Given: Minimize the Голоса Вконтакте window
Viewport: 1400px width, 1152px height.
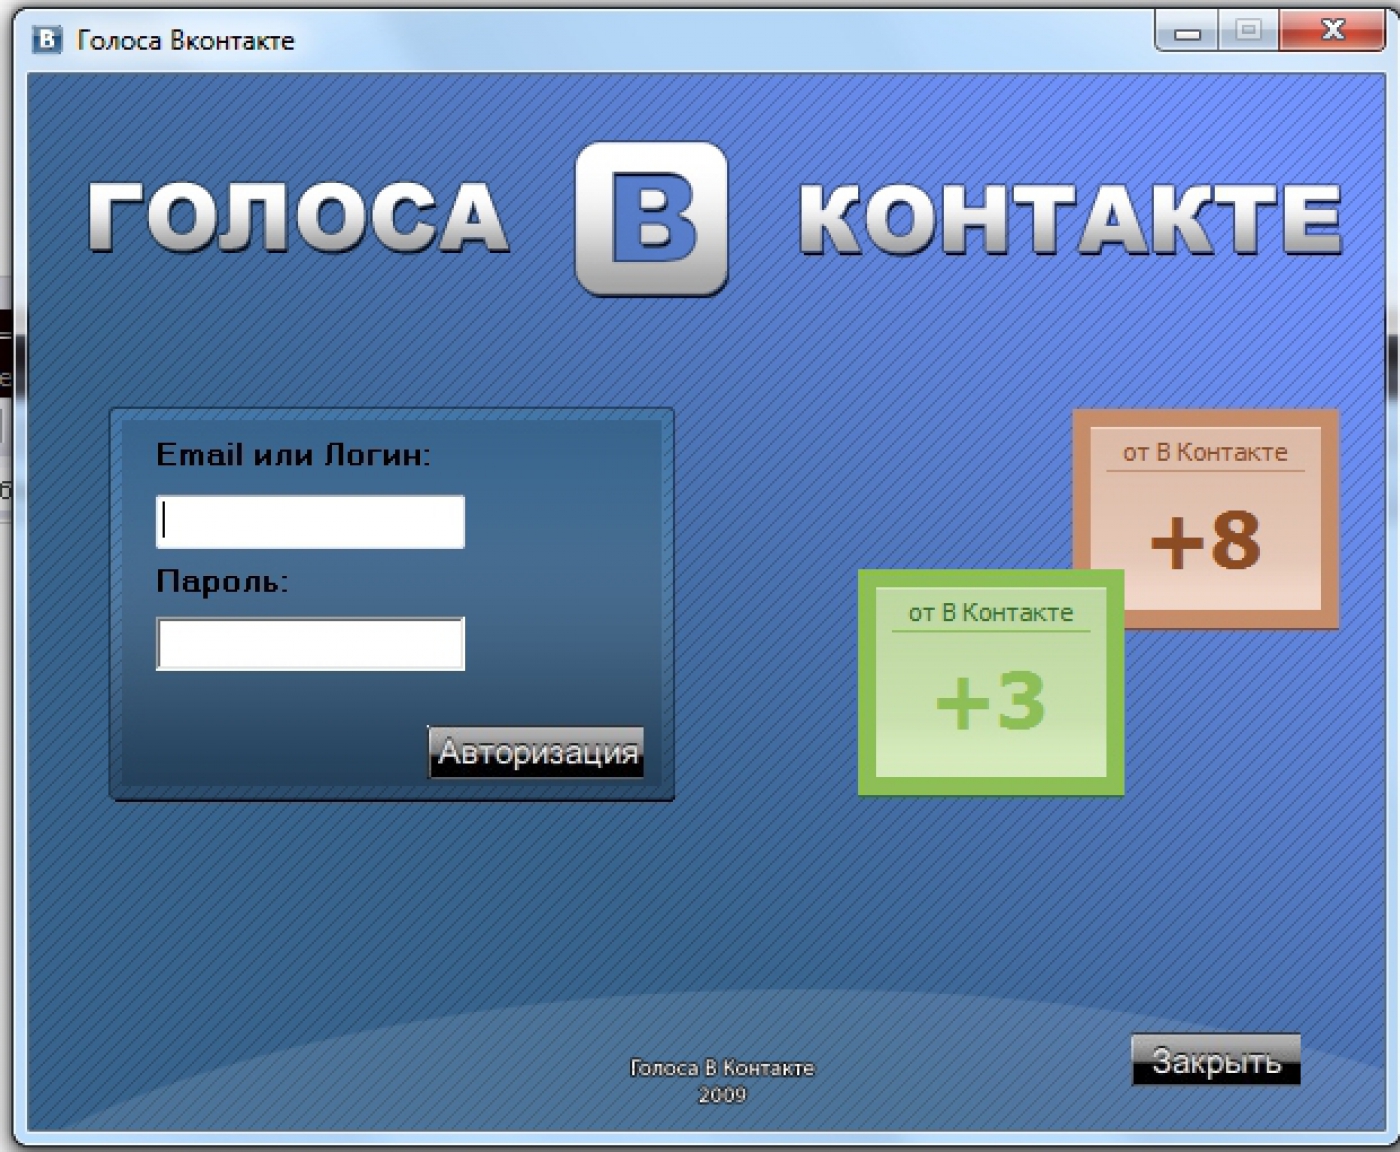Looking at the screenshot, I should (1187, 32).
